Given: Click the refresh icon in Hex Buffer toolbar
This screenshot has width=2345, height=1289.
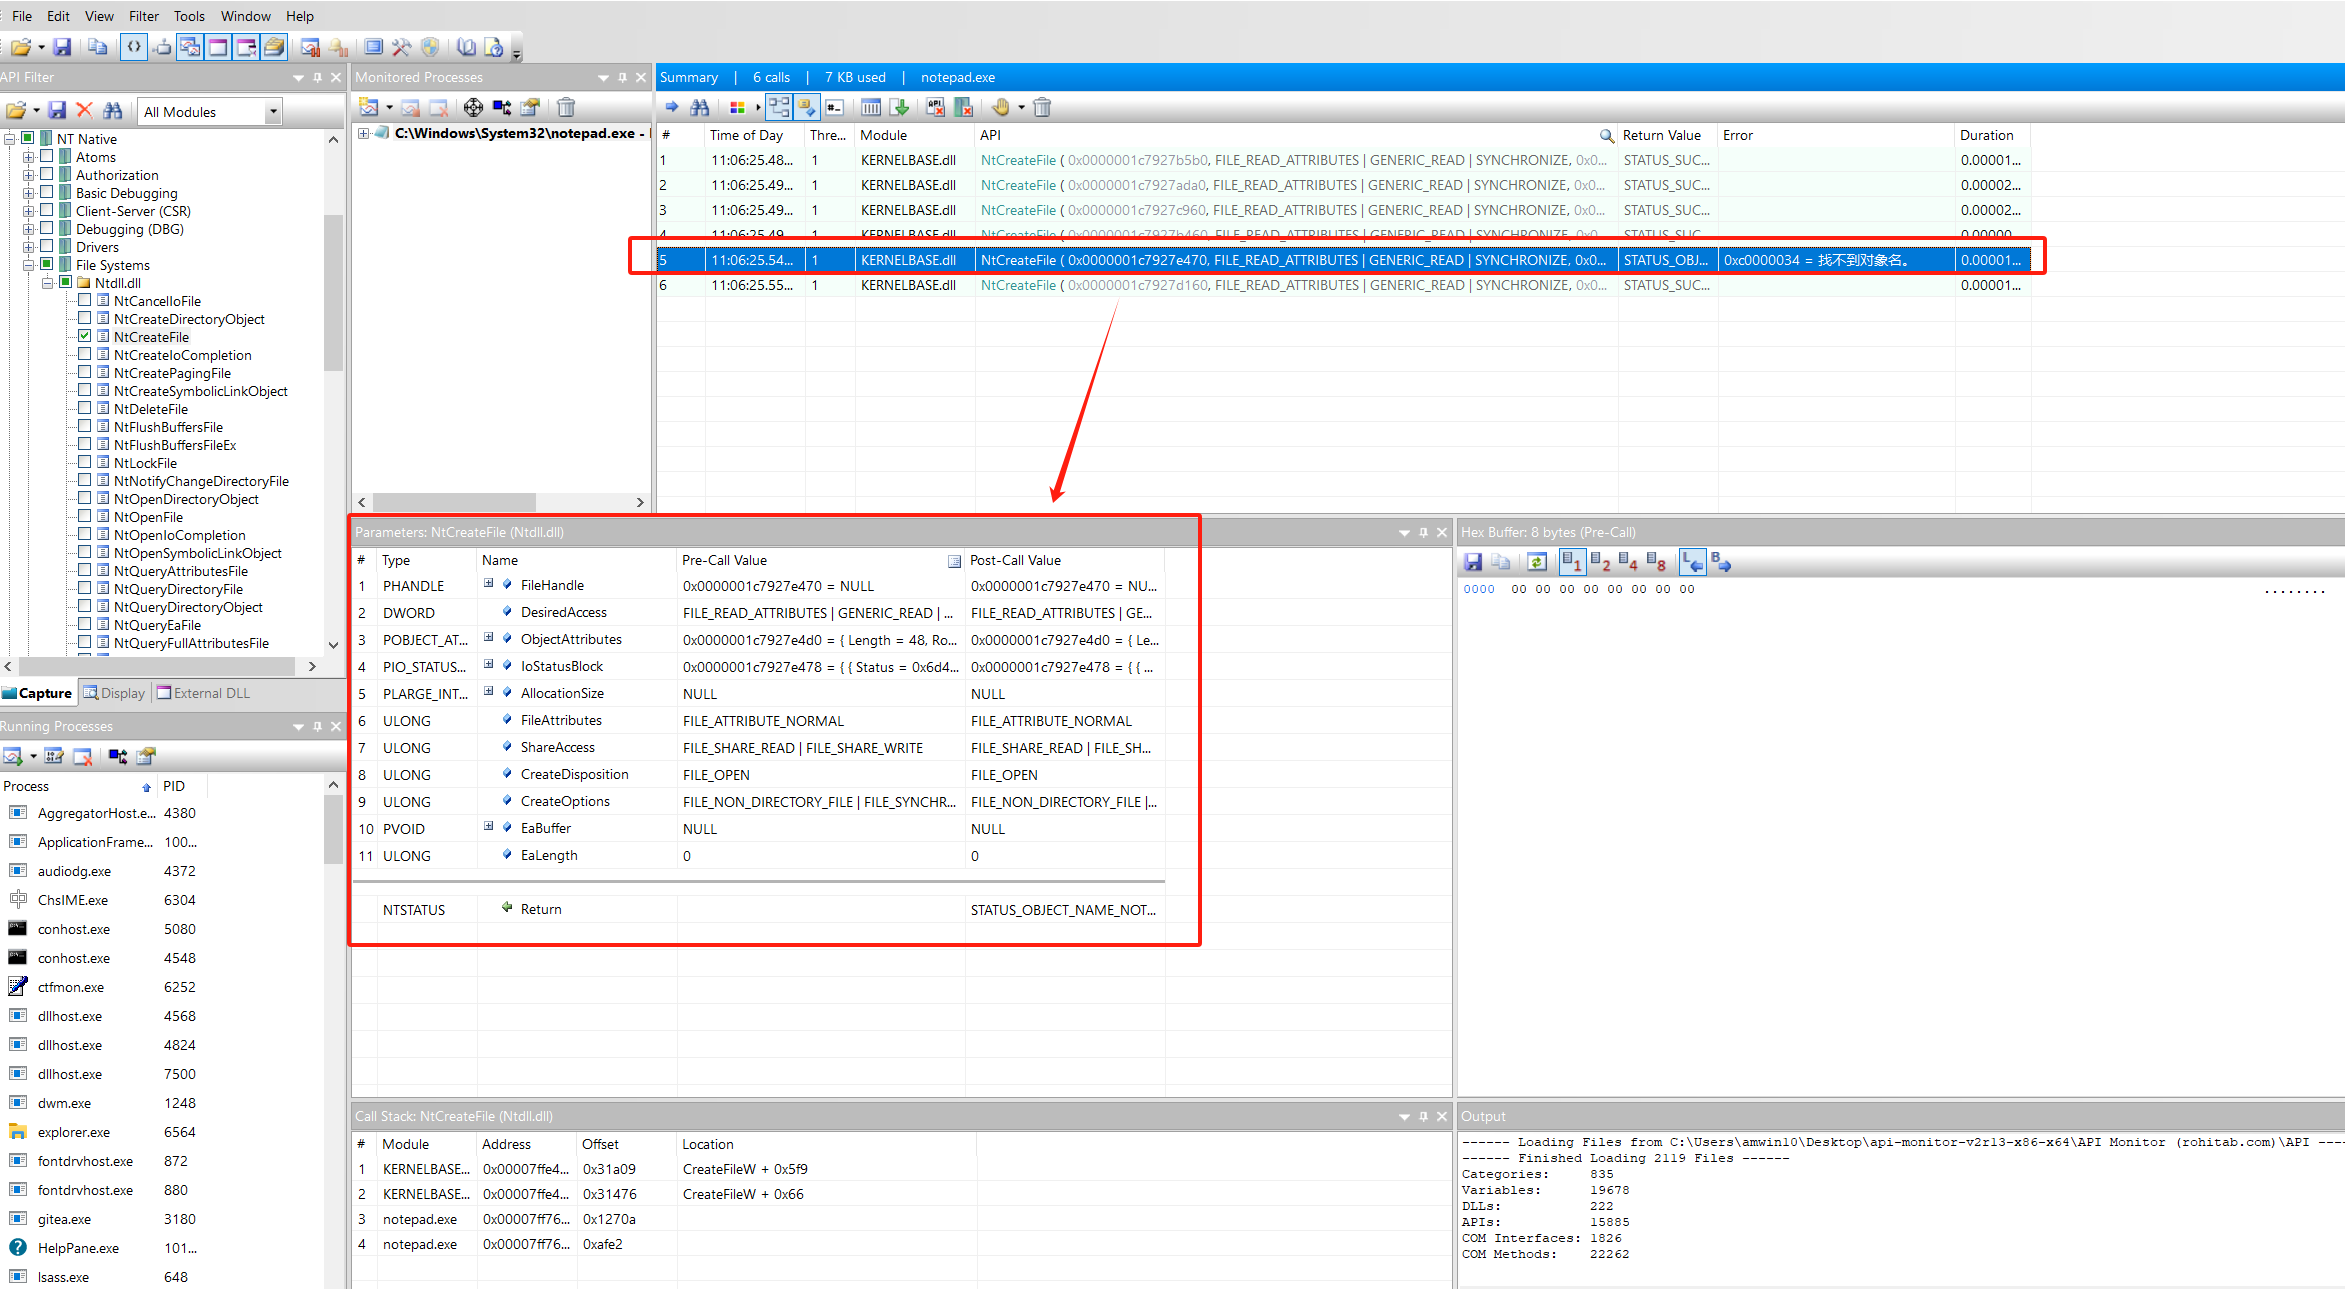Looking at the screenshot, I should [1537, 563].
